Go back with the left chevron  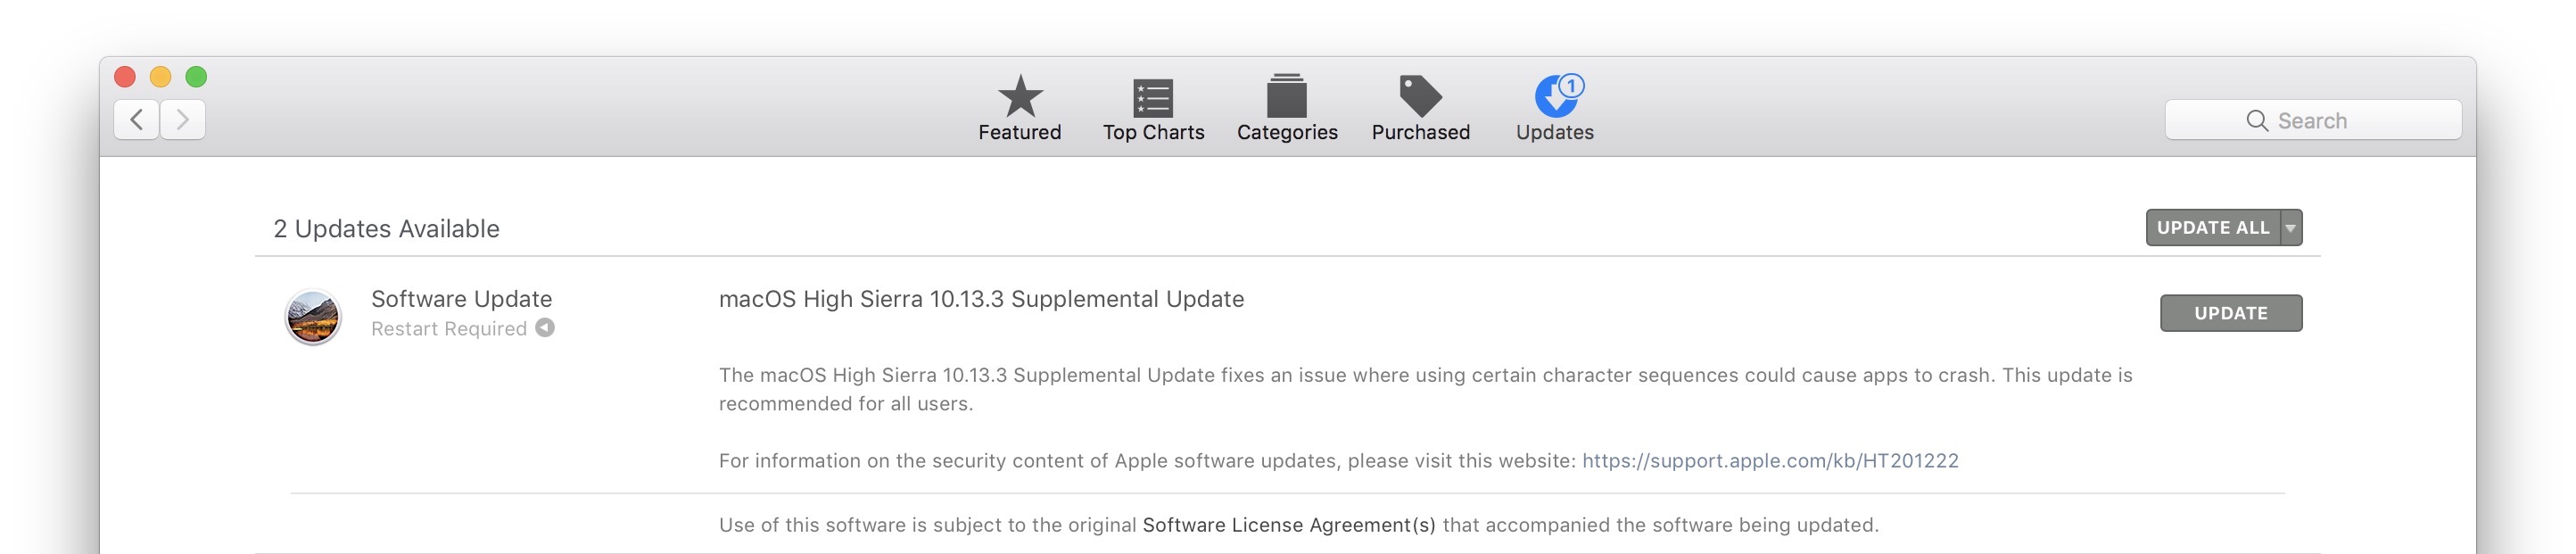[x=137, y=120]
